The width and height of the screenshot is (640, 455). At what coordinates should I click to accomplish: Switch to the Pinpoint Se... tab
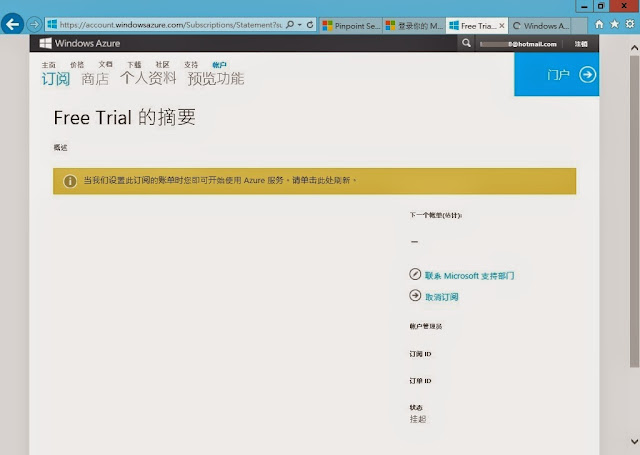pyautogui.click(x=351, y=26)
